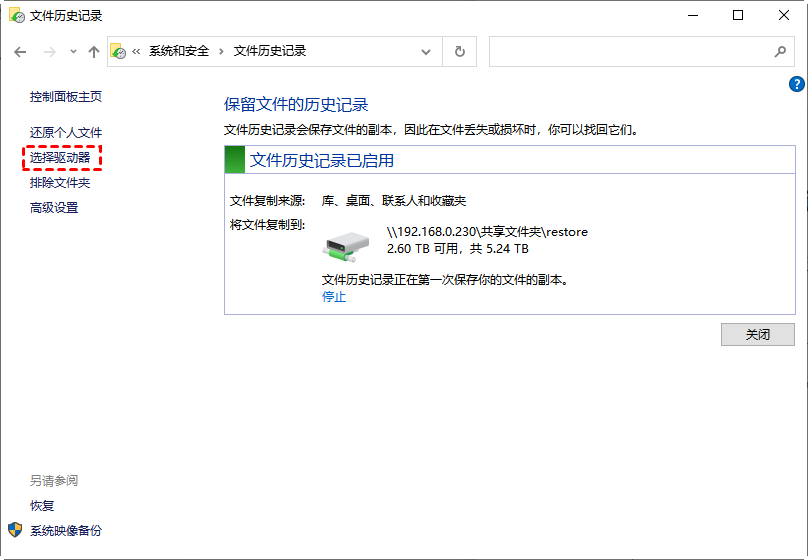Expand the arrow after 系统和安全
This screenshot has height=560, width=808.
click(221, 51)
